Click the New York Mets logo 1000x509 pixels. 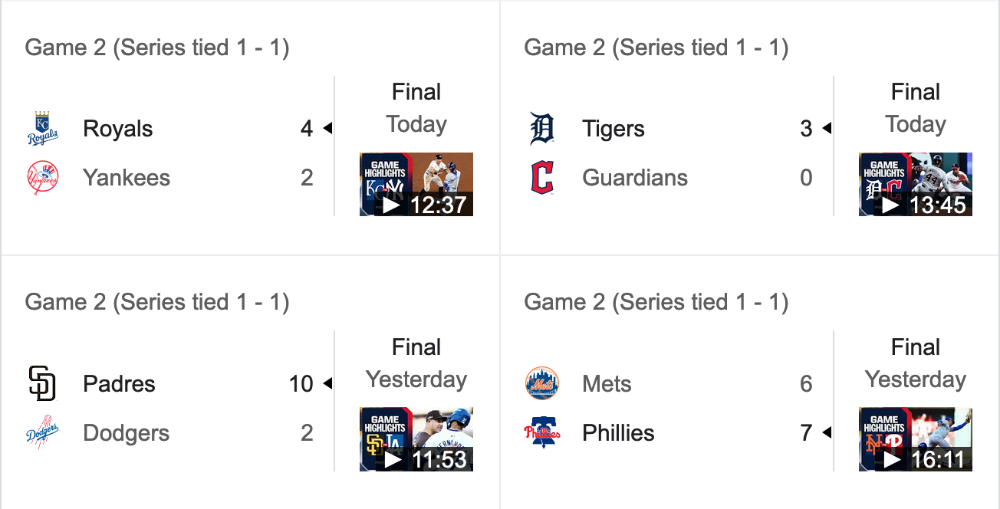[x=542, y=383]
